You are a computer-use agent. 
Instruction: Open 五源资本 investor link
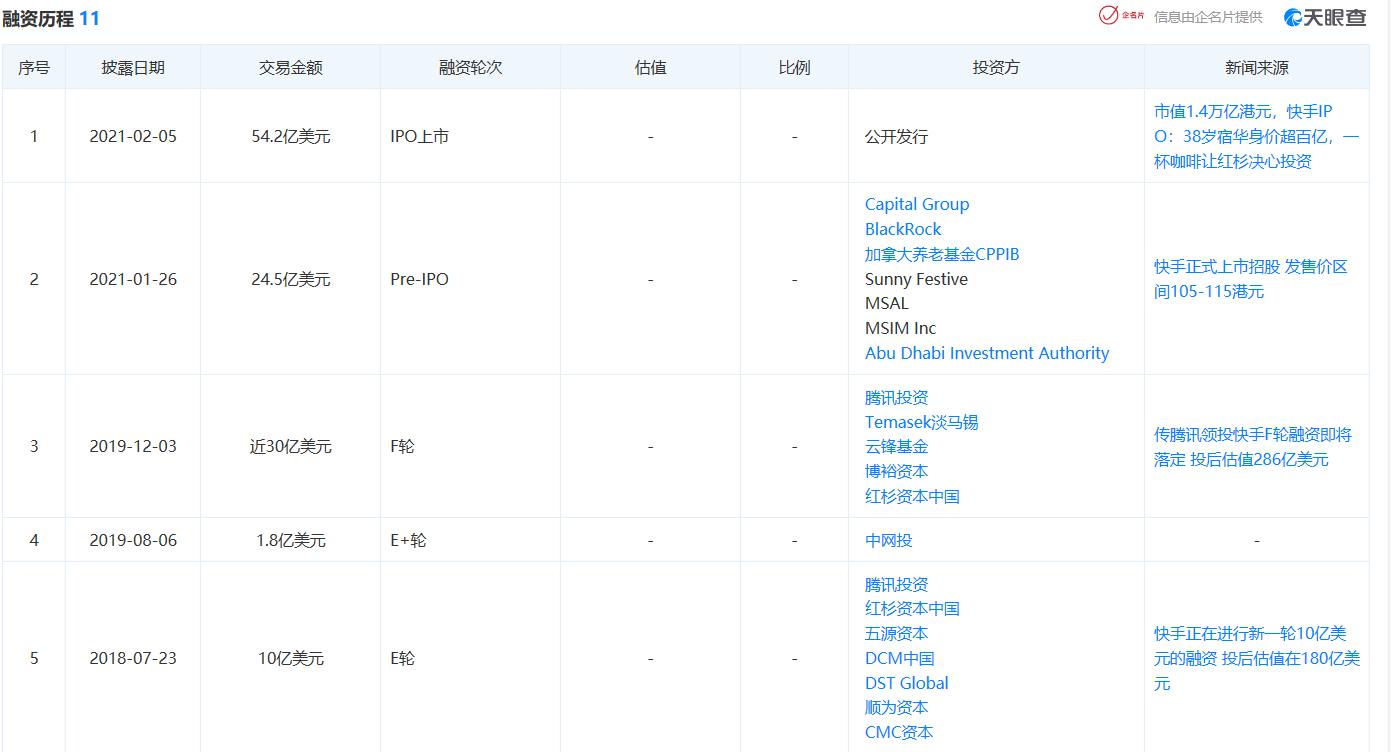pyautogui.click(x=897, y=633)
